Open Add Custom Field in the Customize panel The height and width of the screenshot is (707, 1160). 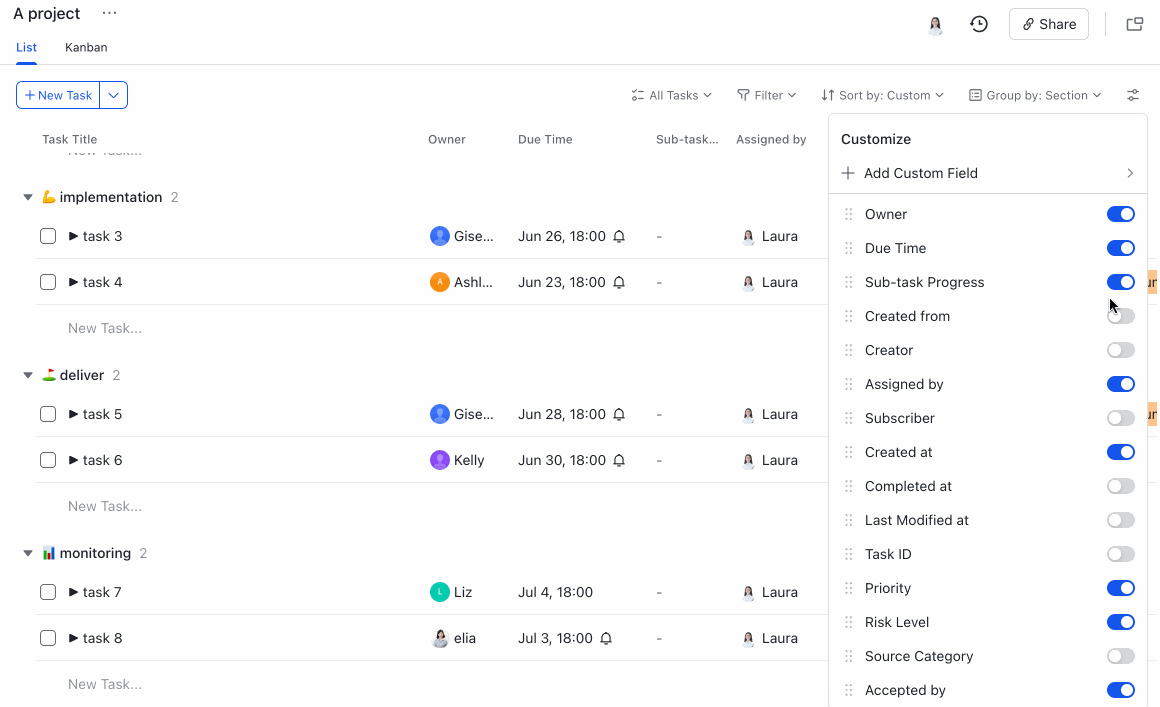pos(920,173)
